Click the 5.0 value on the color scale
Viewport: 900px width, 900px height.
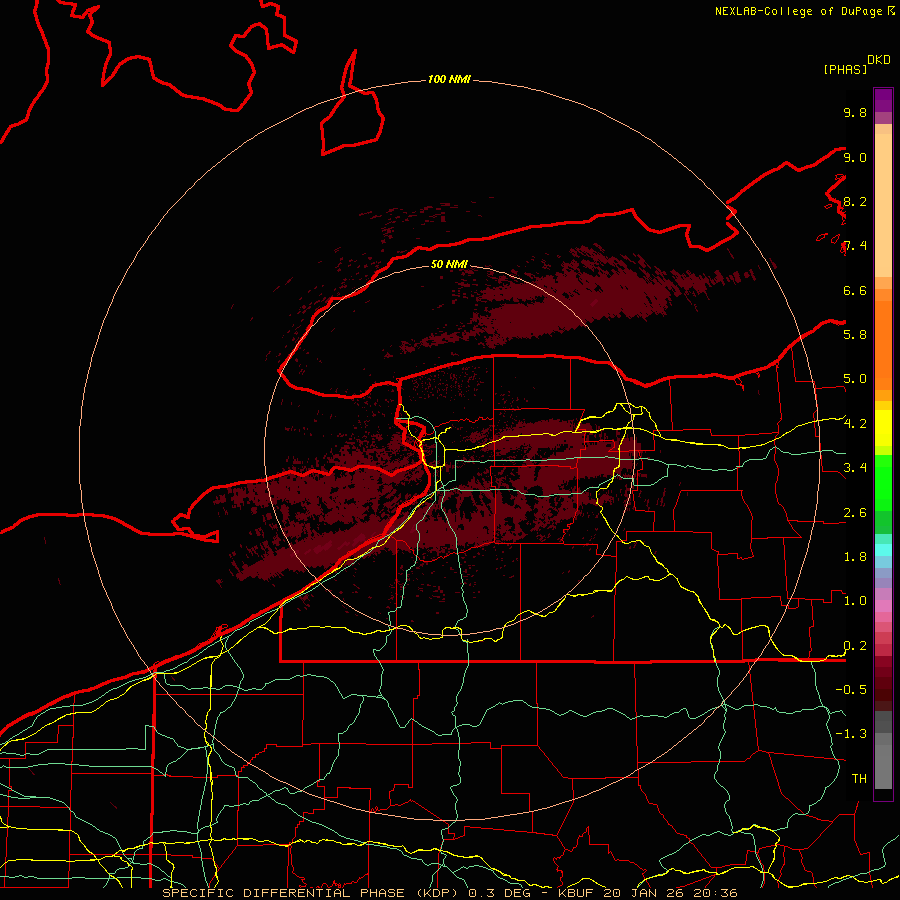[855, 379]
